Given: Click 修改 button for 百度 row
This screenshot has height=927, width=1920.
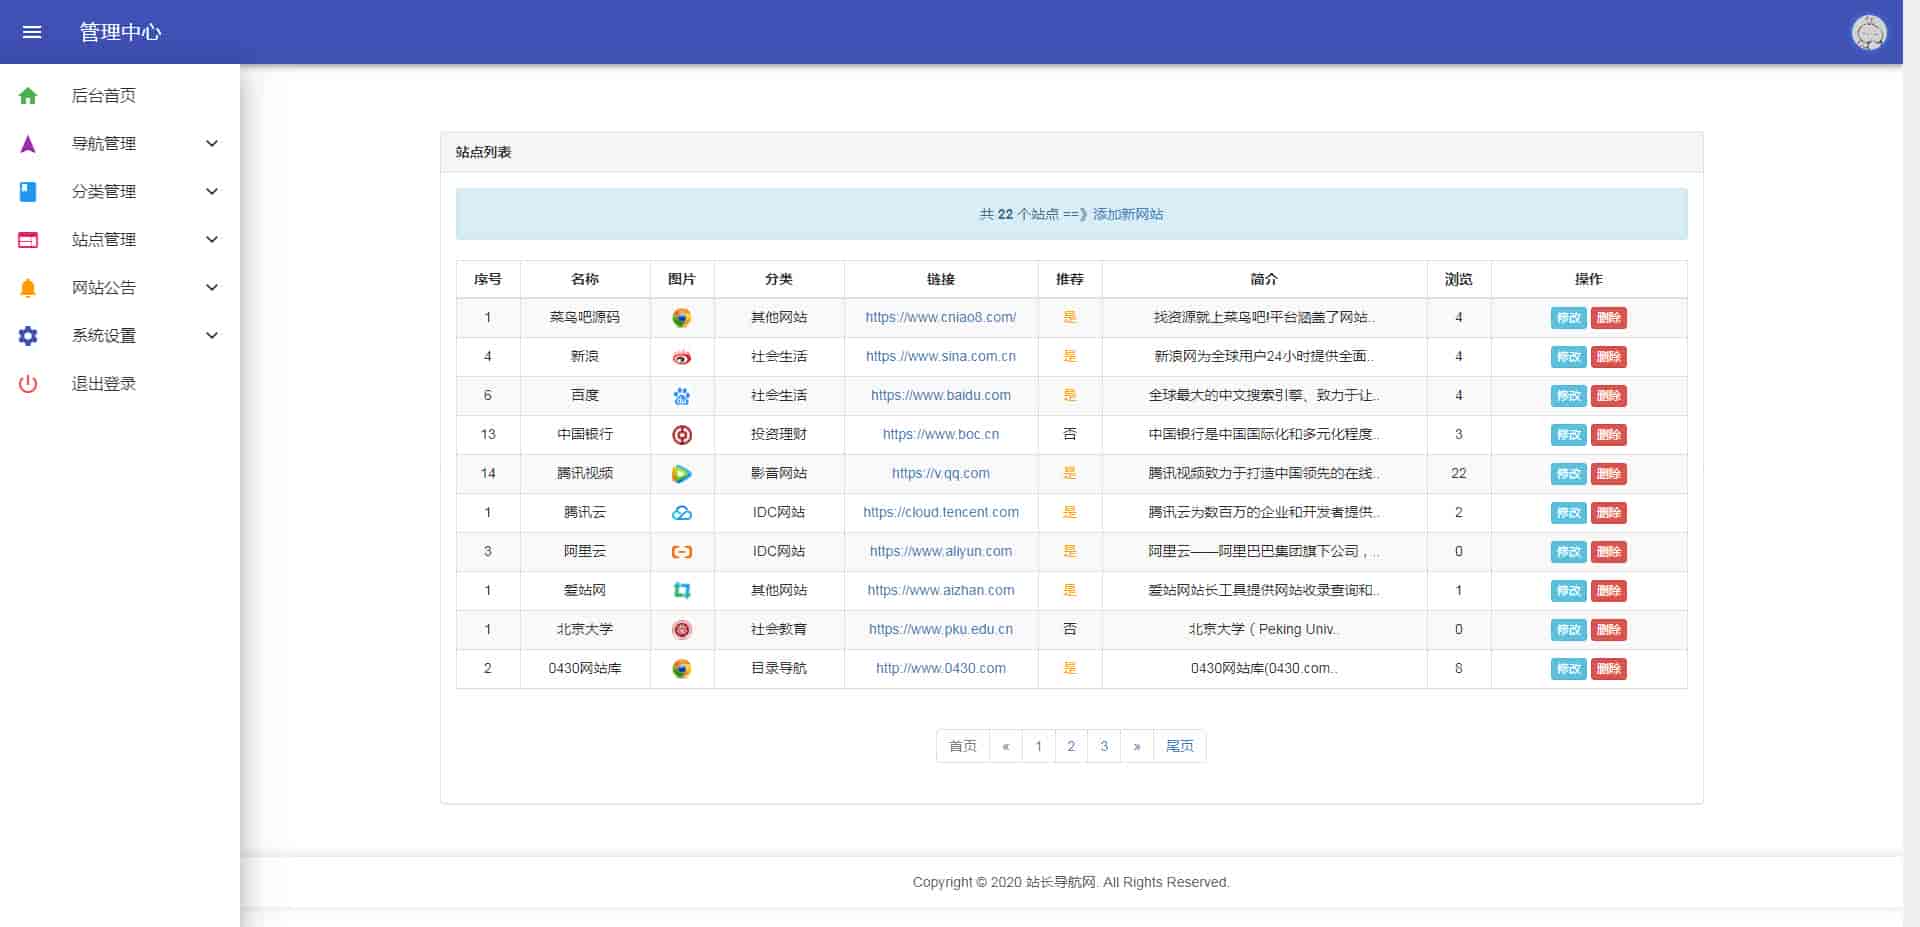Looking at the screenshot, I should [x=1568, y=396].
